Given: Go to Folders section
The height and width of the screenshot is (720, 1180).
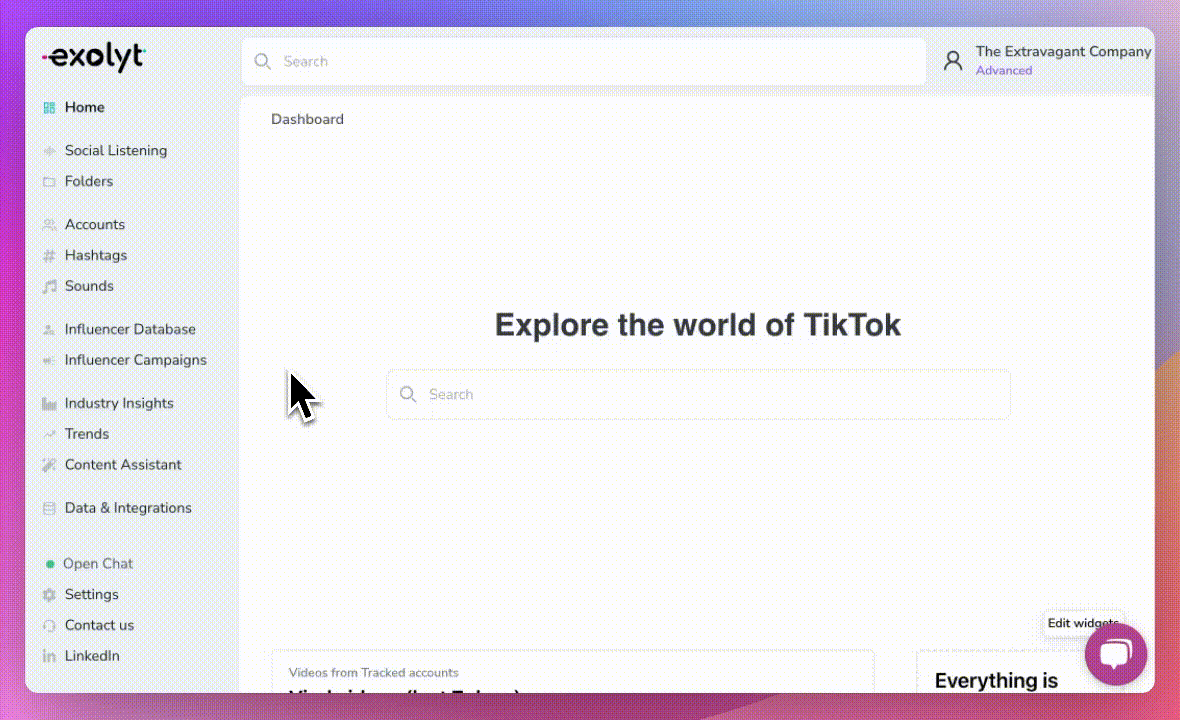Looking at the screenshot, I should 89,181.
